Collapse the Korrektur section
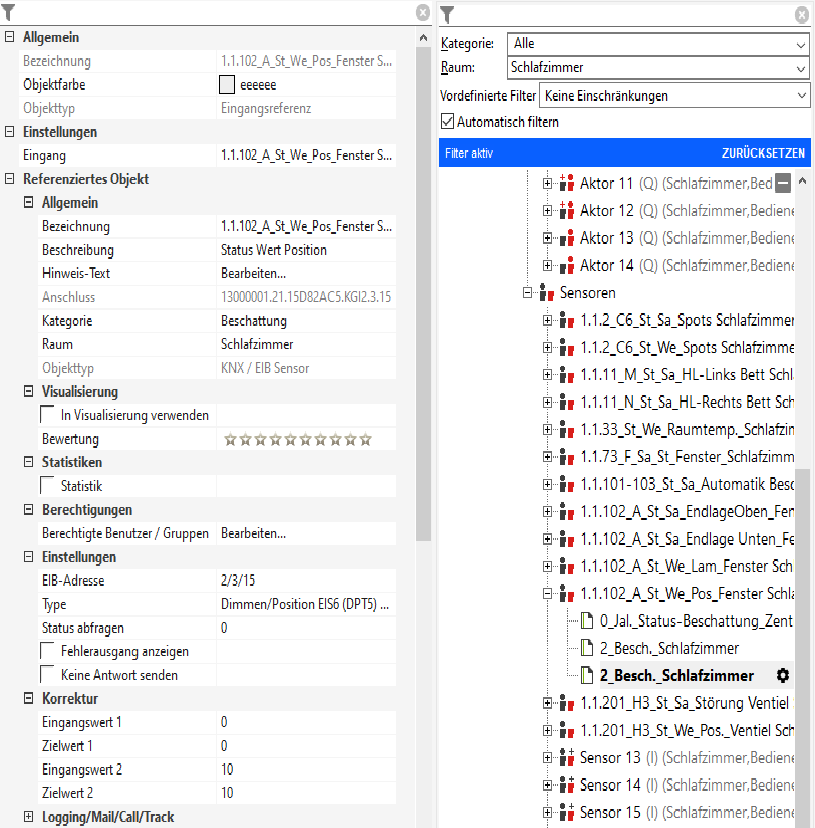Viewport: 815px width, 828px height. click(x=29, y=698)
